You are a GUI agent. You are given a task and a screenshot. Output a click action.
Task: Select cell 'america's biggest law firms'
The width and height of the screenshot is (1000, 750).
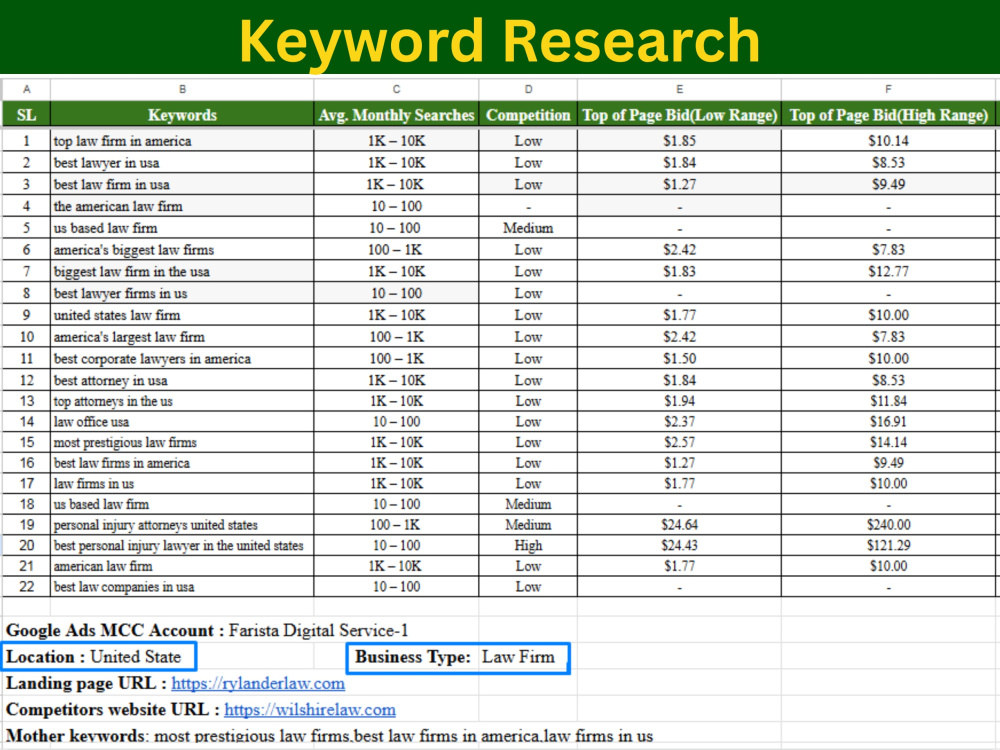pyautogui.click(x=182, y=249)
